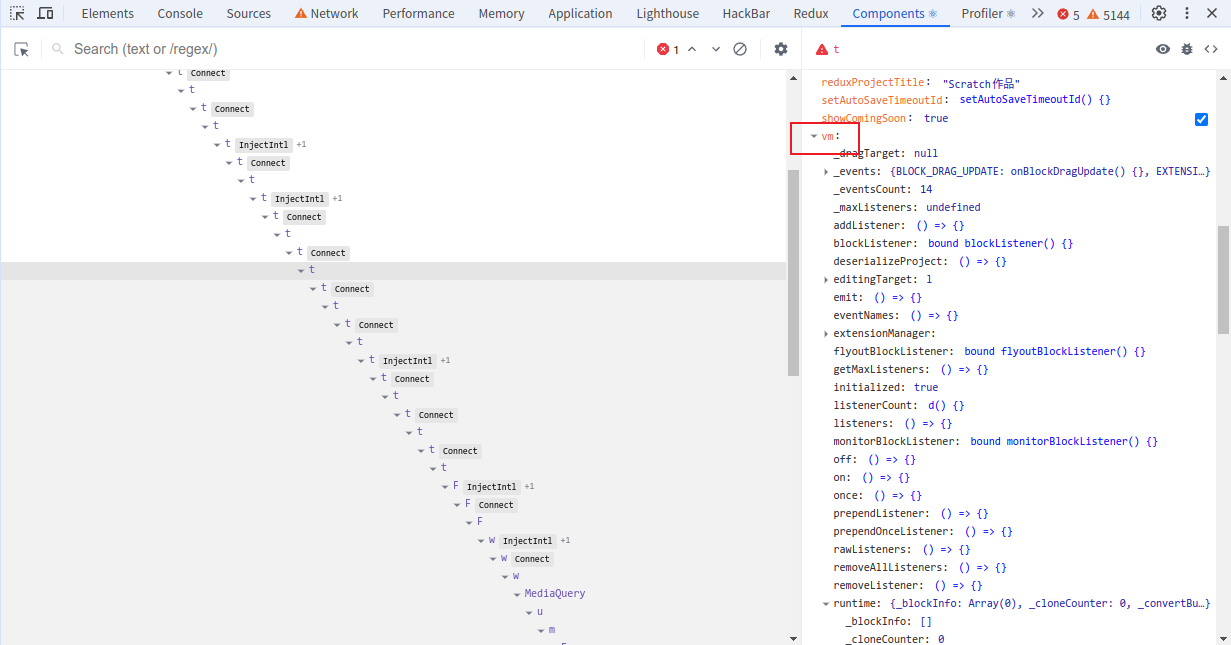1231x645 pixels.
Task: Collapse the runtime object
Action: point(825,603)
